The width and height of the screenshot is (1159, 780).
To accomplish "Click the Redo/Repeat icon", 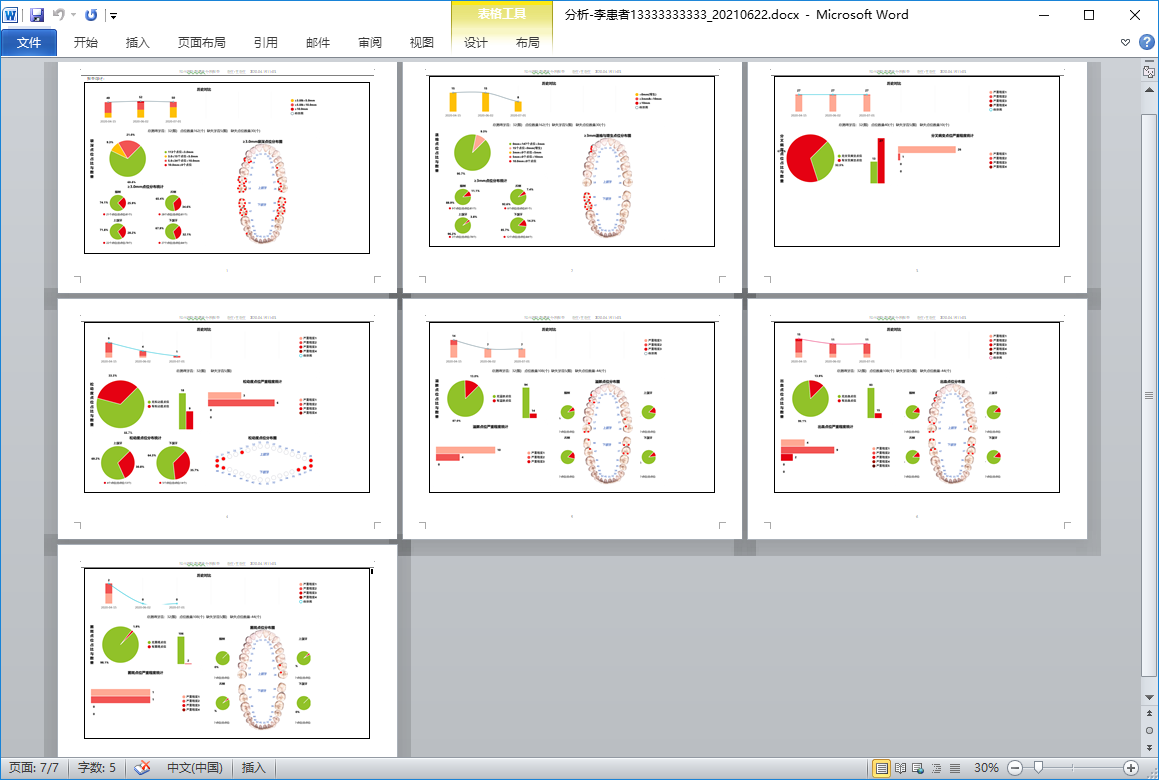I will [91, 15].
